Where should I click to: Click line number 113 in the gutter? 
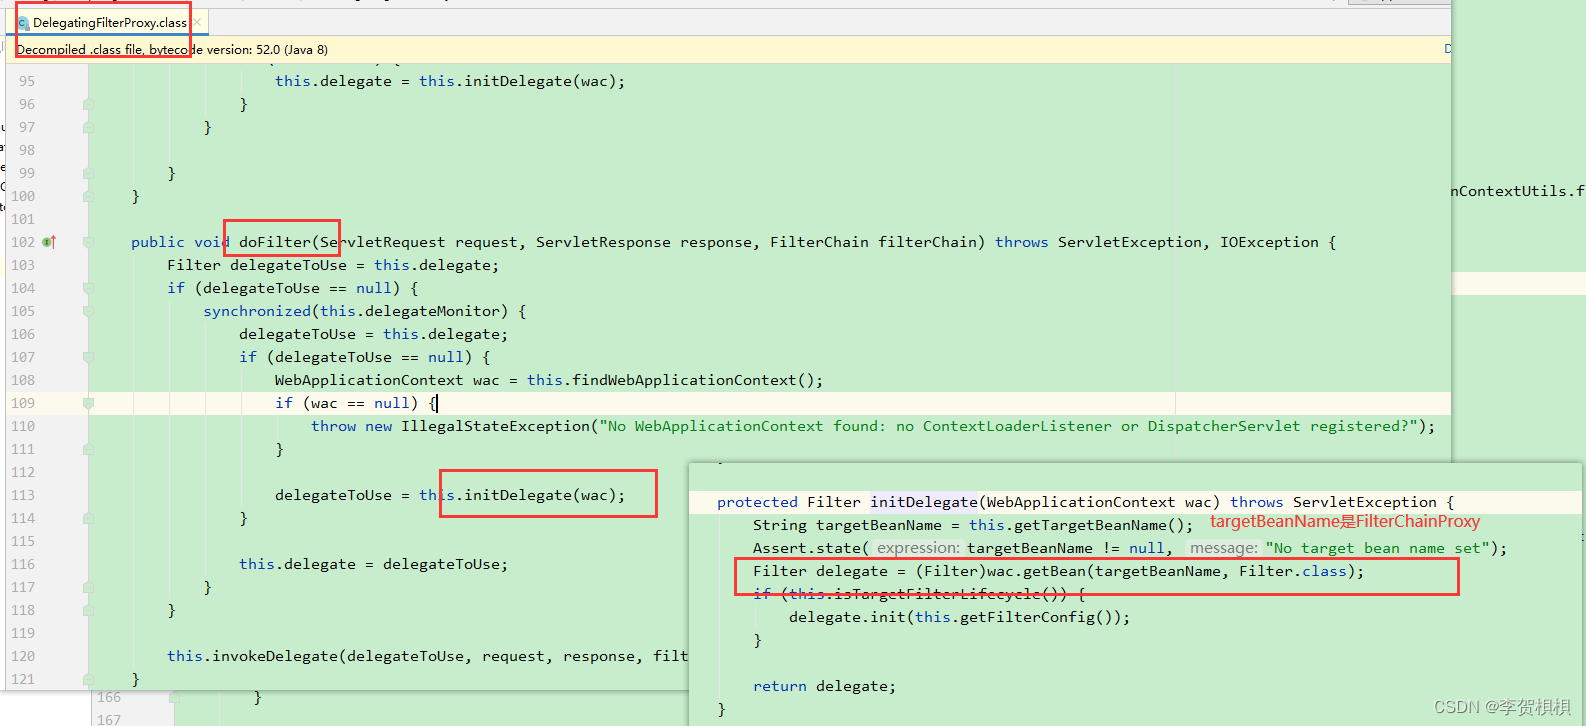click(x=22, y=495)
